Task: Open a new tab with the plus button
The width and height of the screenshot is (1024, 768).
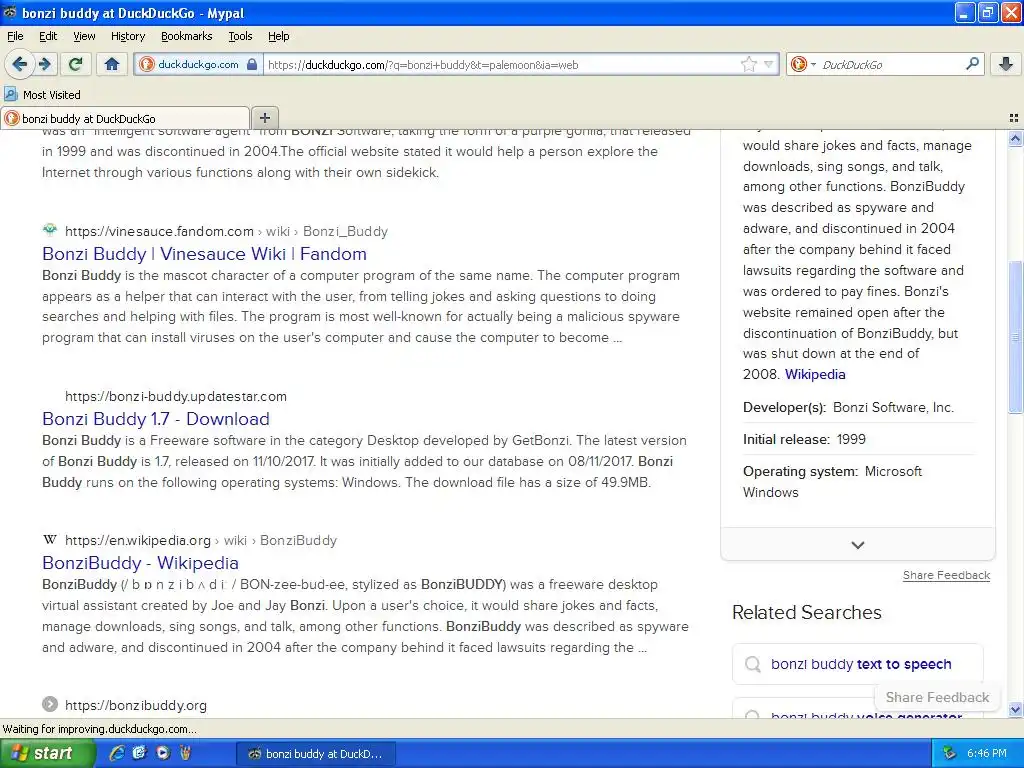Action: tap(264, 118)
